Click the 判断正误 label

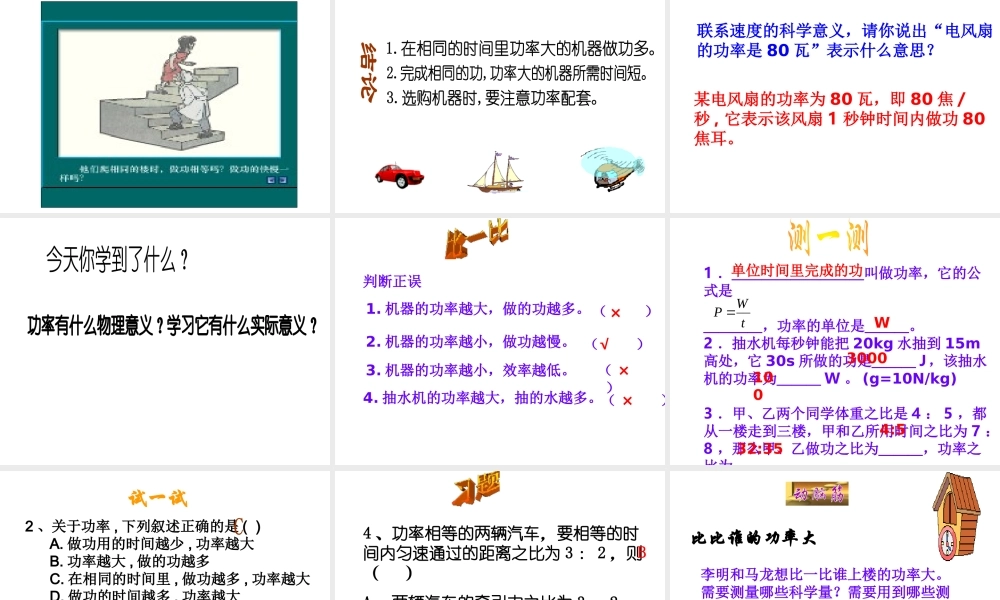click(x=392, y=281)
